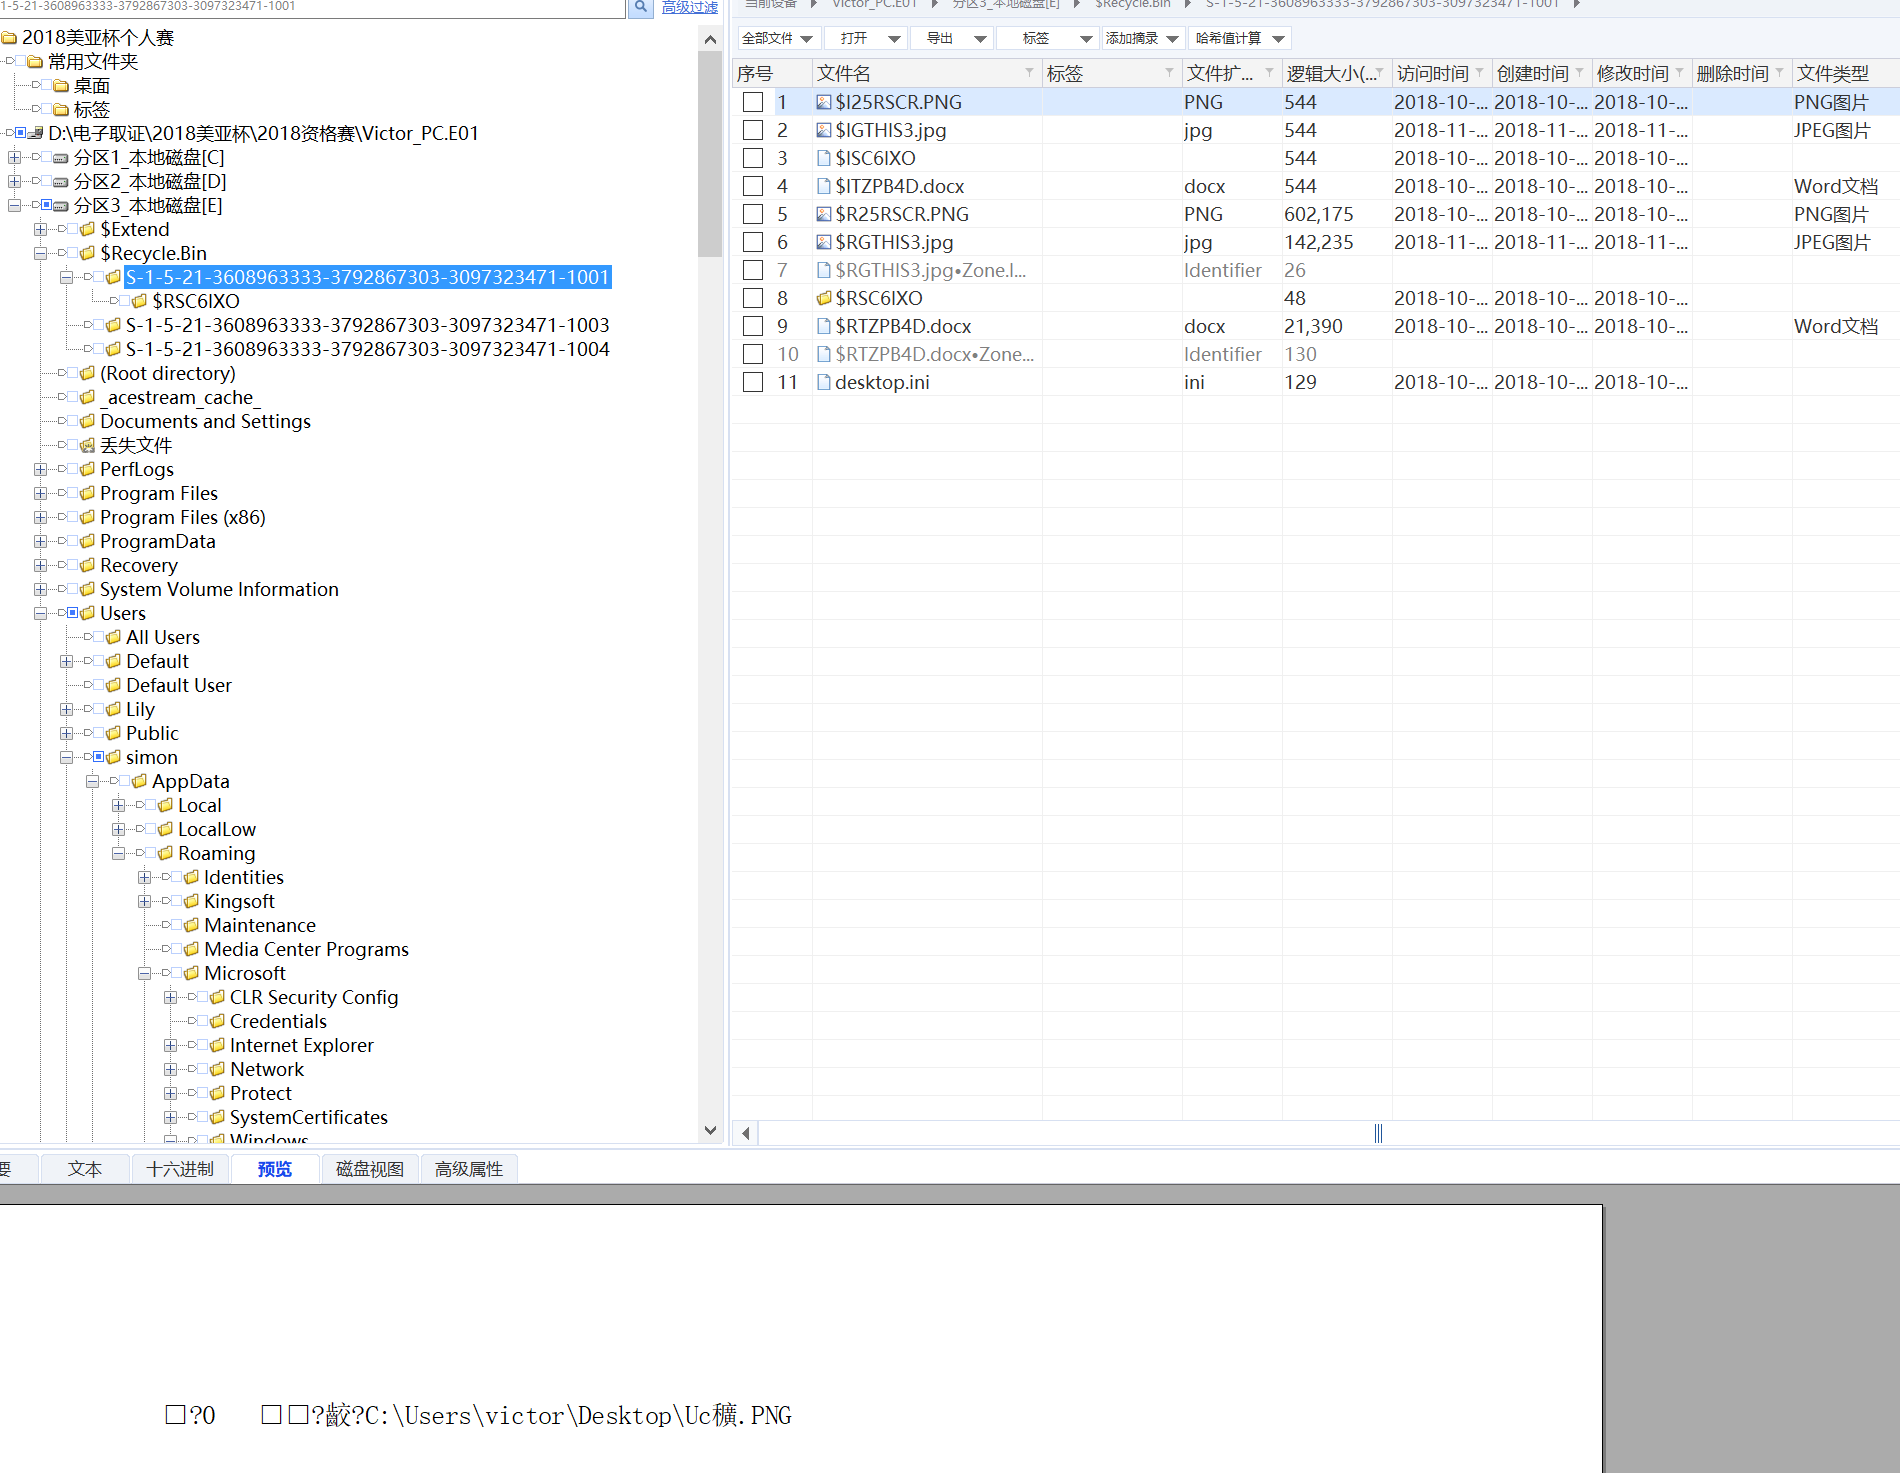Click the search magnifier icon
This screenshot has height=1473, width=1900.
[640, 7]
